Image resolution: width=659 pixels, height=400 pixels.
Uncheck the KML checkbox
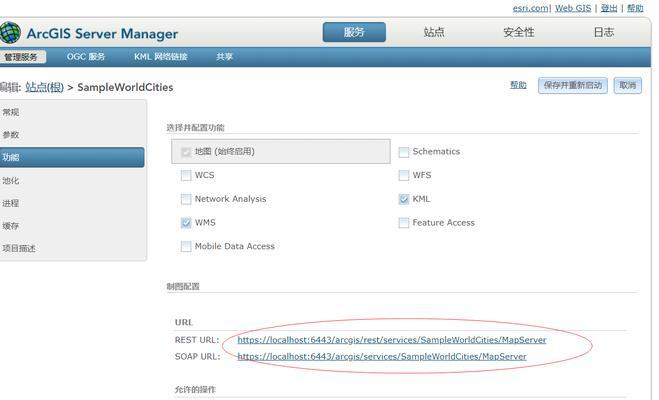403,199
